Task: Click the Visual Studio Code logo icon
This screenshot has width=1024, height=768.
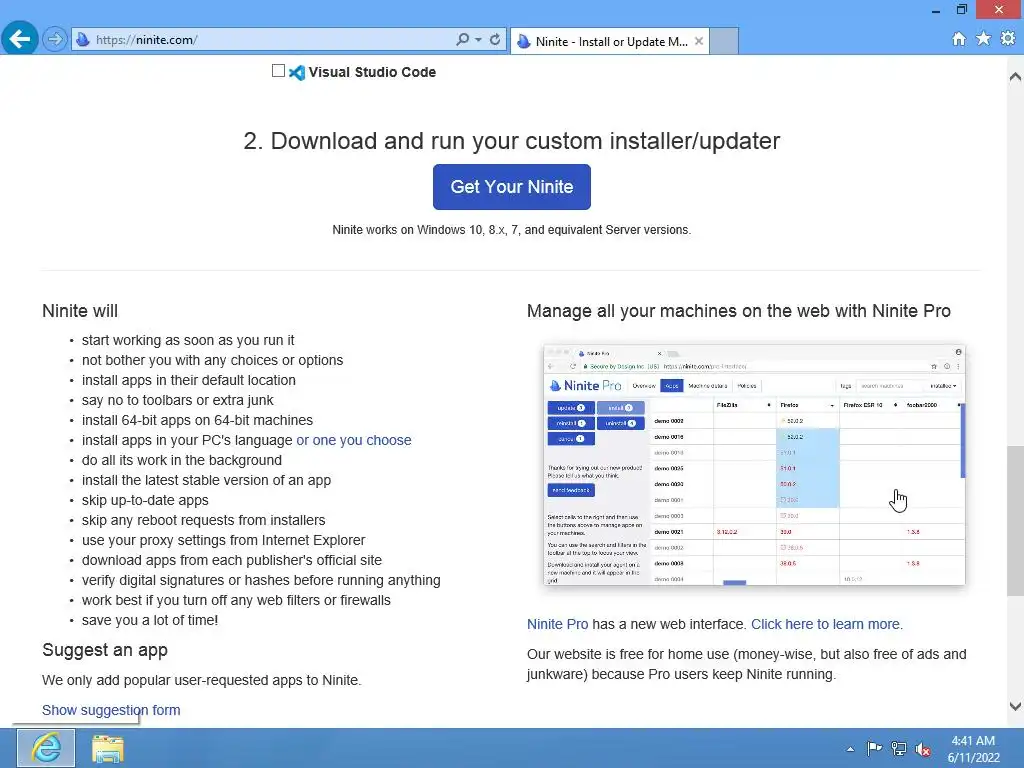Action: 297,72
